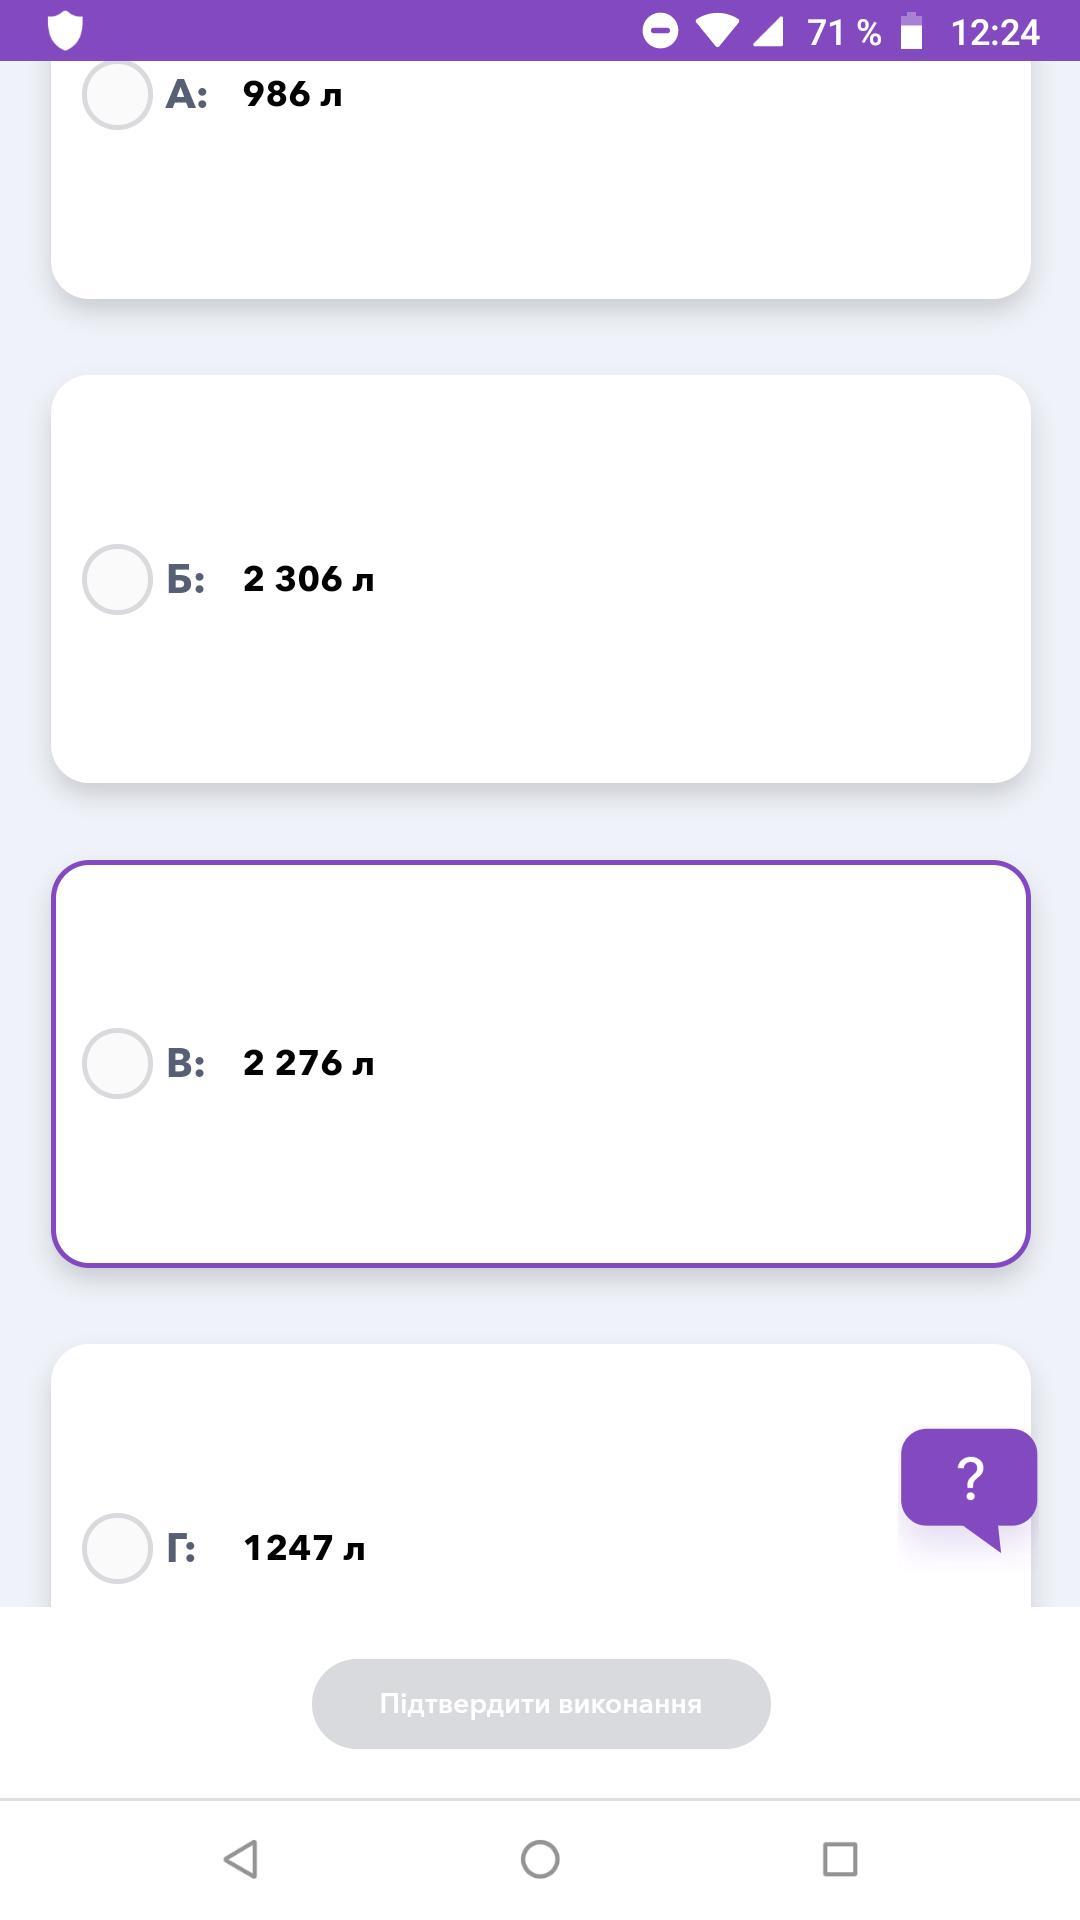1080x1920 pixels.
Task: Open recent apps square icon
Action: 840,1859
